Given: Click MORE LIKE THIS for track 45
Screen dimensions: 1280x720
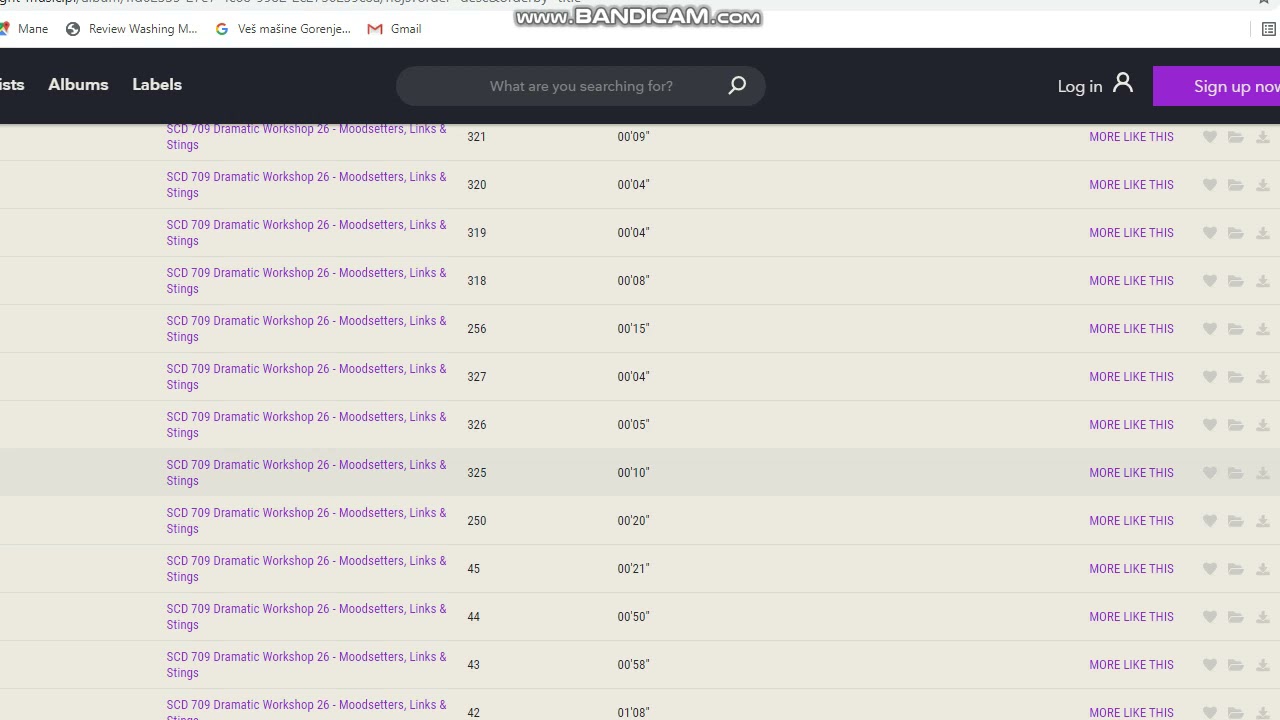Looking at the screenshot, I should tap(1131, 569).
